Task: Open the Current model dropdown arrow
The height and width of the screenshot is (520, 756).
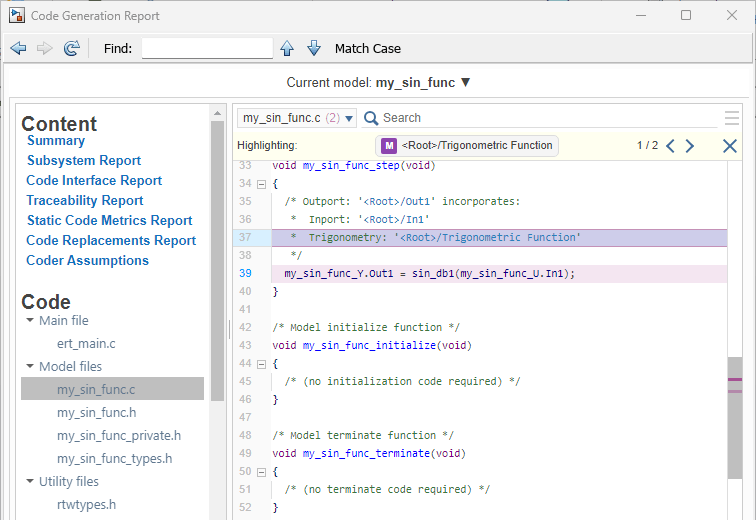Action: click(x=465, y=82)
